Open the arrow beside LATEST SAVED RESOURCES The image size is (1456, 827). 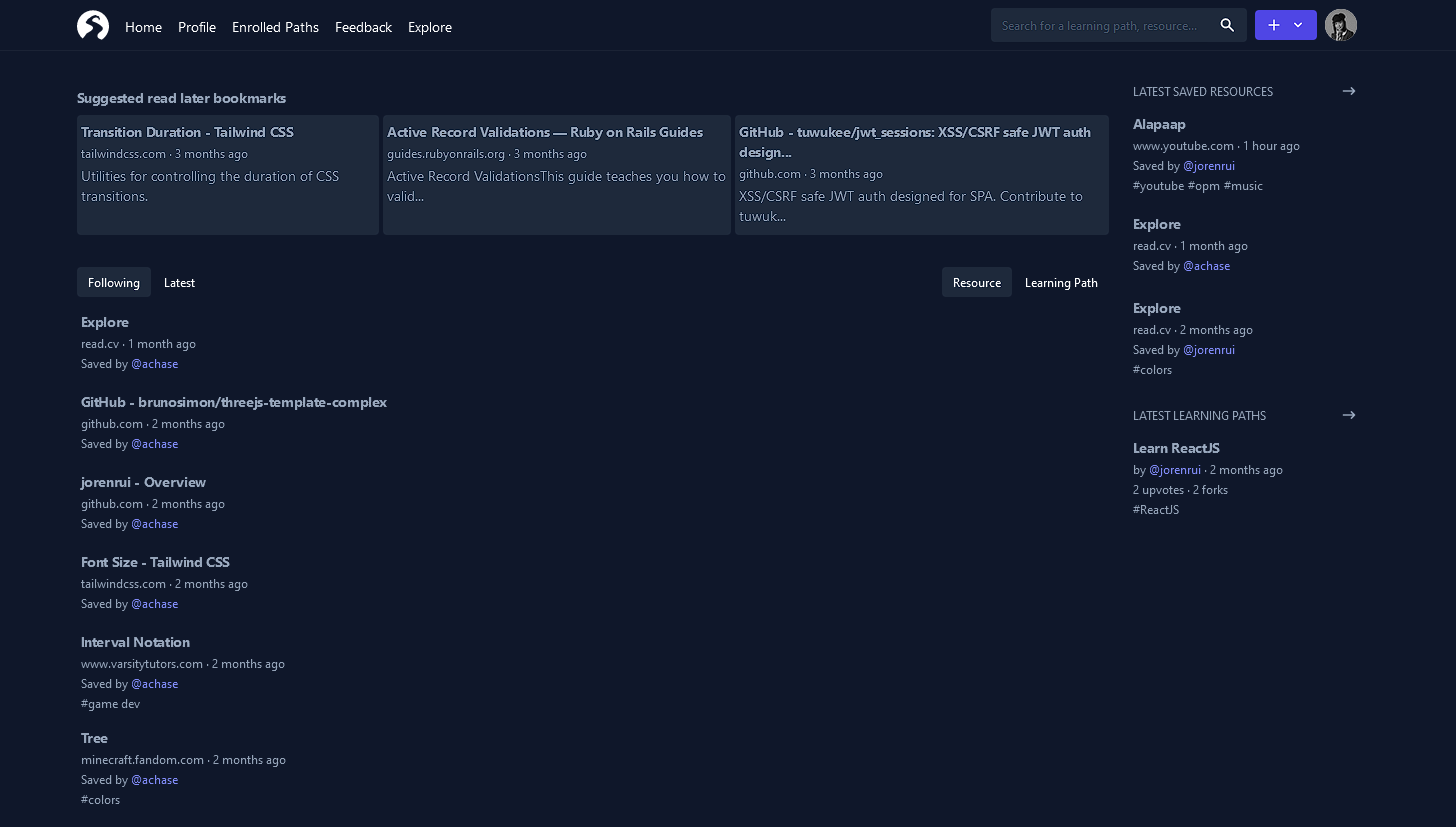[1348, 91]
